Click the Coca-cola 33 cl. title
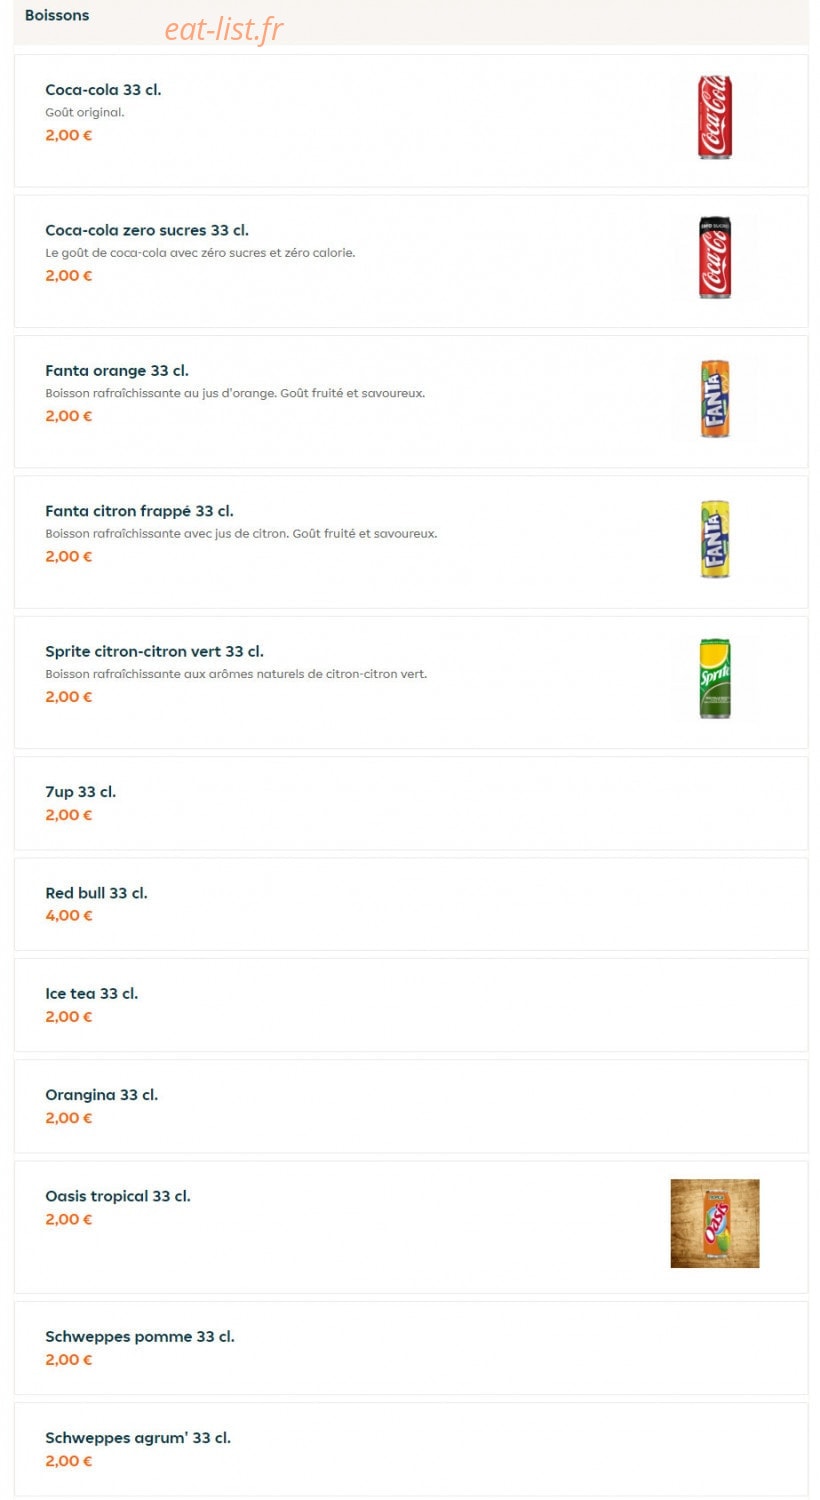The height and width of the screenshot is (1500, 820). pos(103,90)
